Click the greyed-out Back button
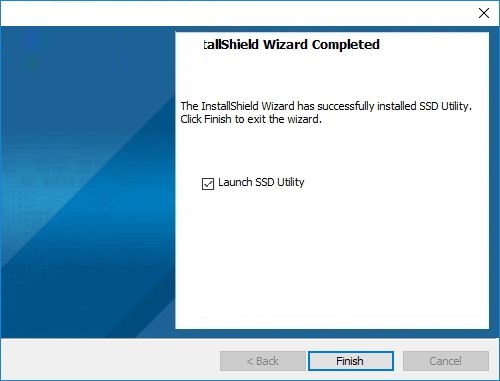 click(262, 361)
